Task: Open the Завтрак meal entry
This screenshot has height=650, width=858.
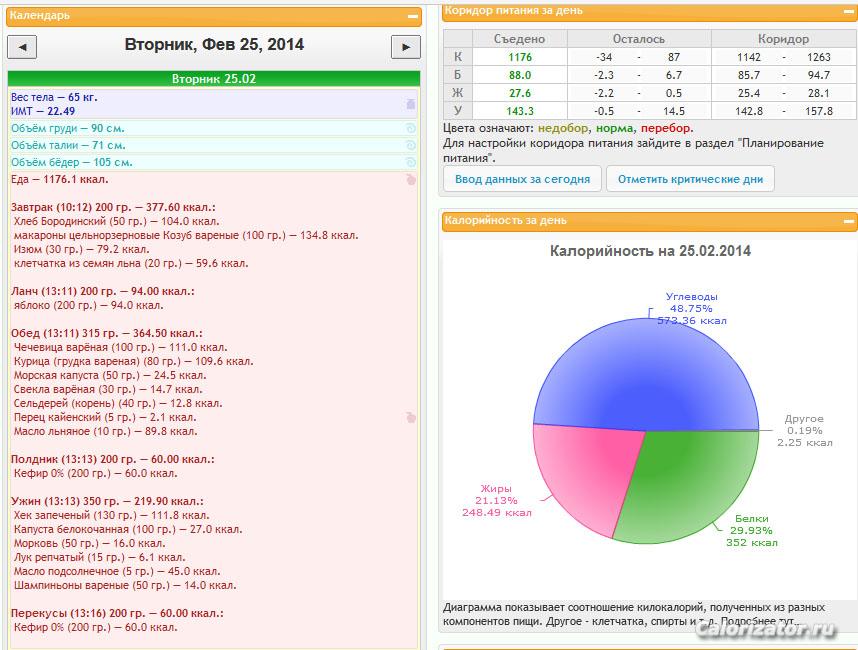Action: point(113,207)
